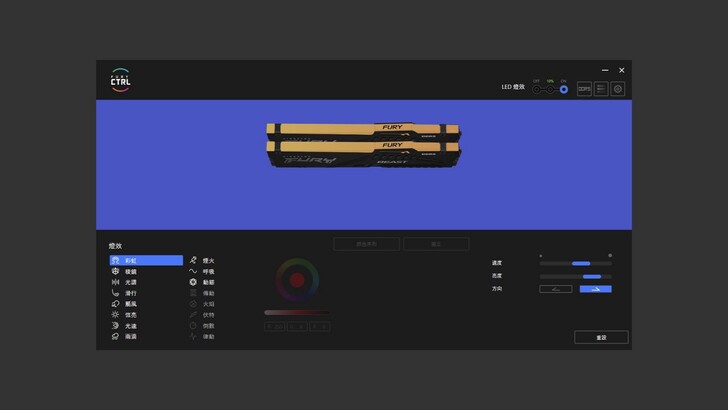This screenshot has height=410, width=728.
Task: Select the 呼吸 breathing effect with wave icon
Action: pos(202,272)
